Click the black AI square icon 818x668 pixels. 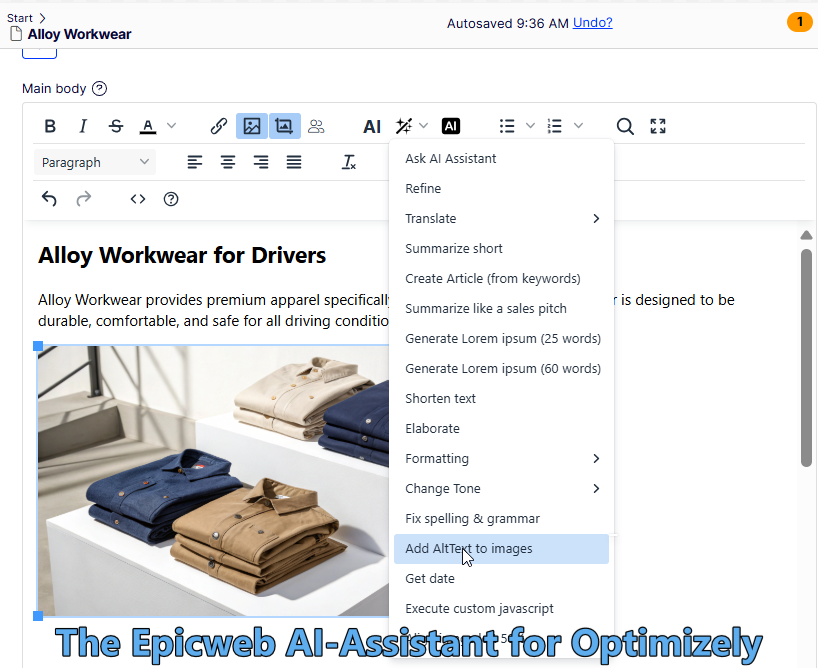point(451,126)
